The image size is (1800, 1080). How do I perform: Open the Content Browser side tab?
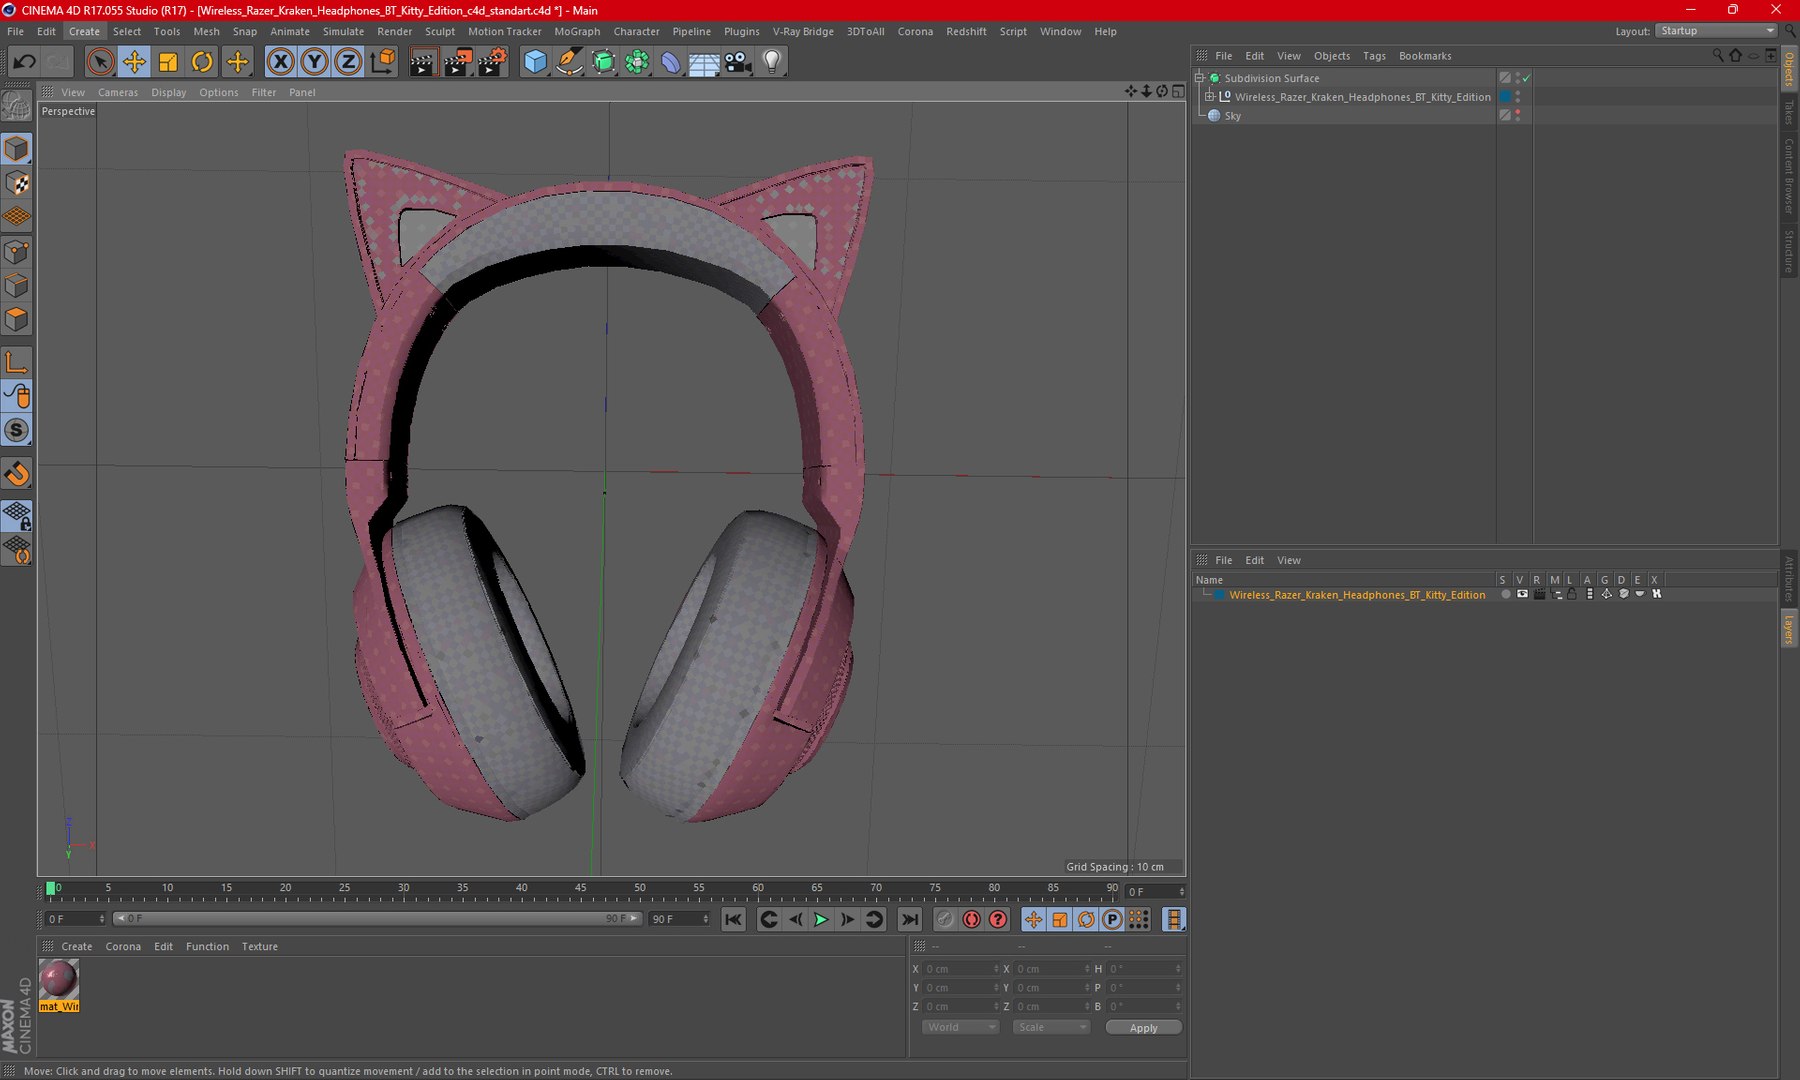pos(1789,176)
